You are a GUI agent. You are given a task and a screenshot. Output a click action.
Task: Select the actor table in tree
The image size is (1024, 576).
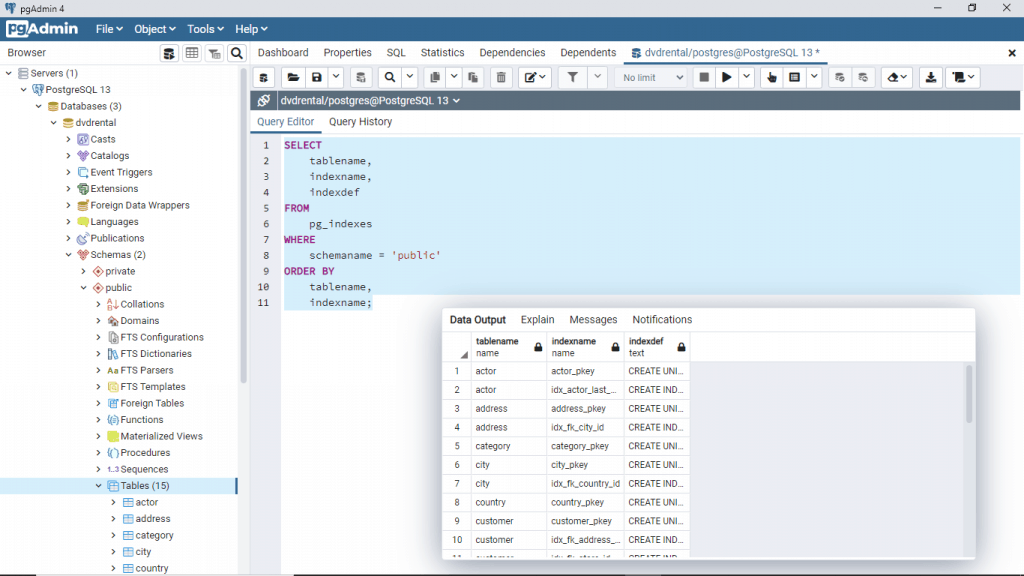pyautogui.click(x=147, y=502)
